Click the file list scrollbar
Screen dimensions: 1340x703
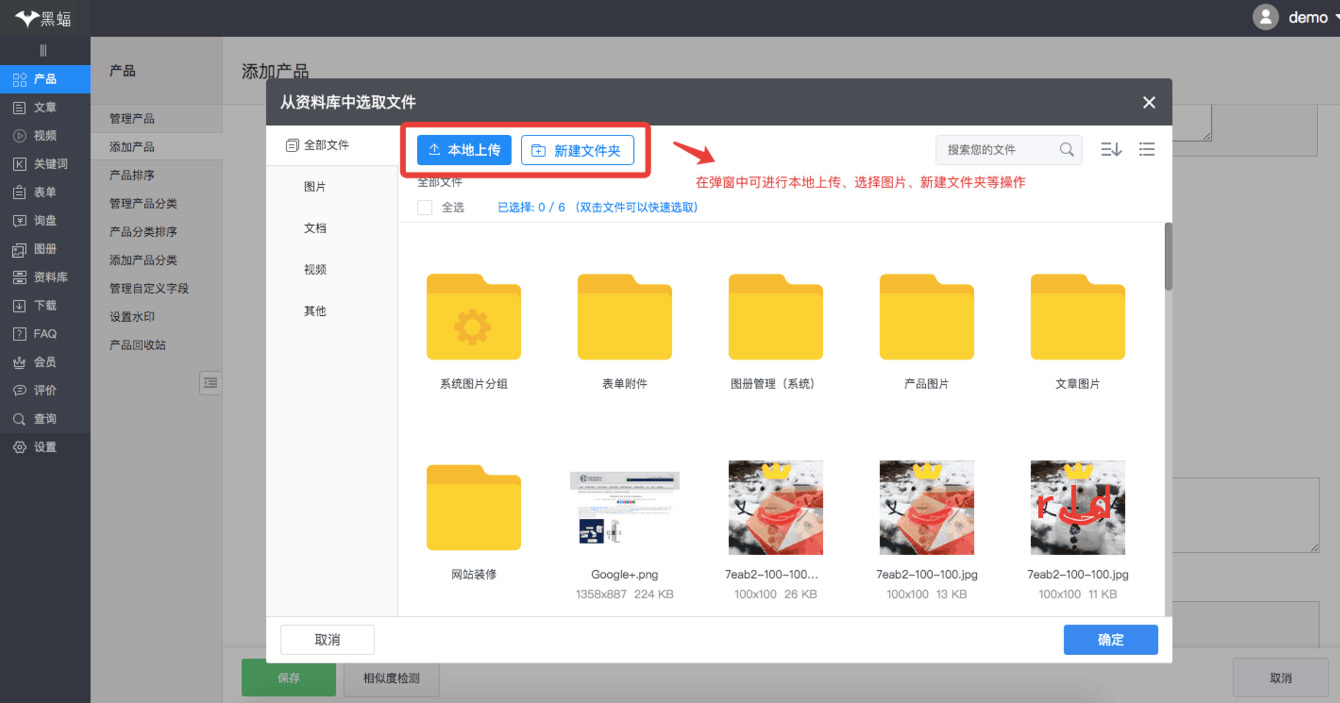1168,257
